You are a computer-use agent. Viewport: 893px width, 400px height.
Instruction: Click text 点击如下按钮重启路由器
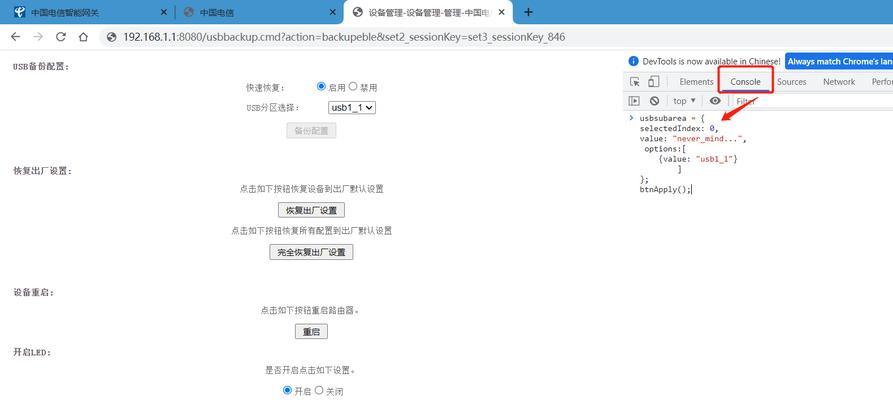click(x=311, y=311)
